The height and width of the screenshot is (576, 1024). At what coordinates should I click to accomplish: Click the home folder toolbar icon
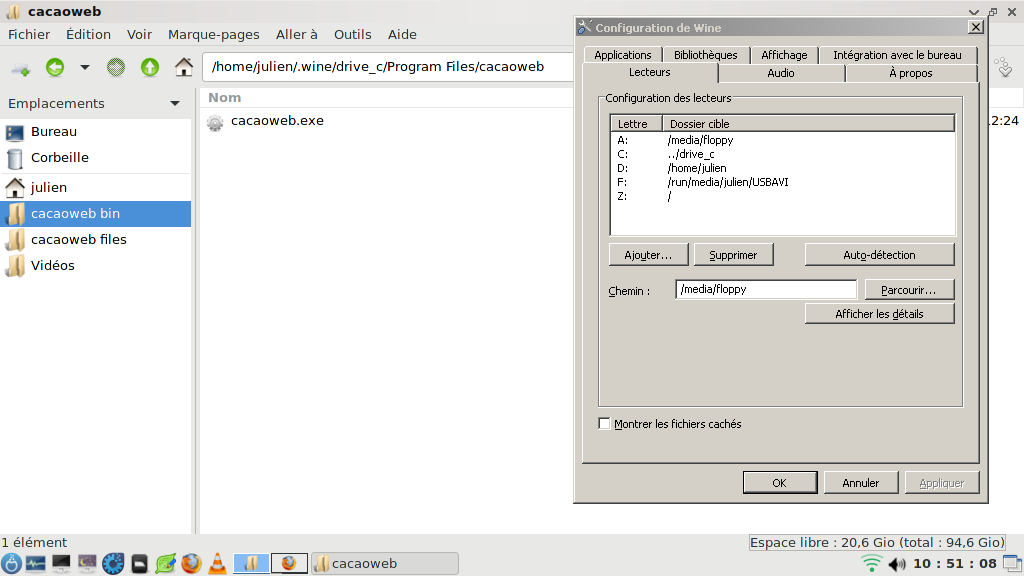pos(184,67)
